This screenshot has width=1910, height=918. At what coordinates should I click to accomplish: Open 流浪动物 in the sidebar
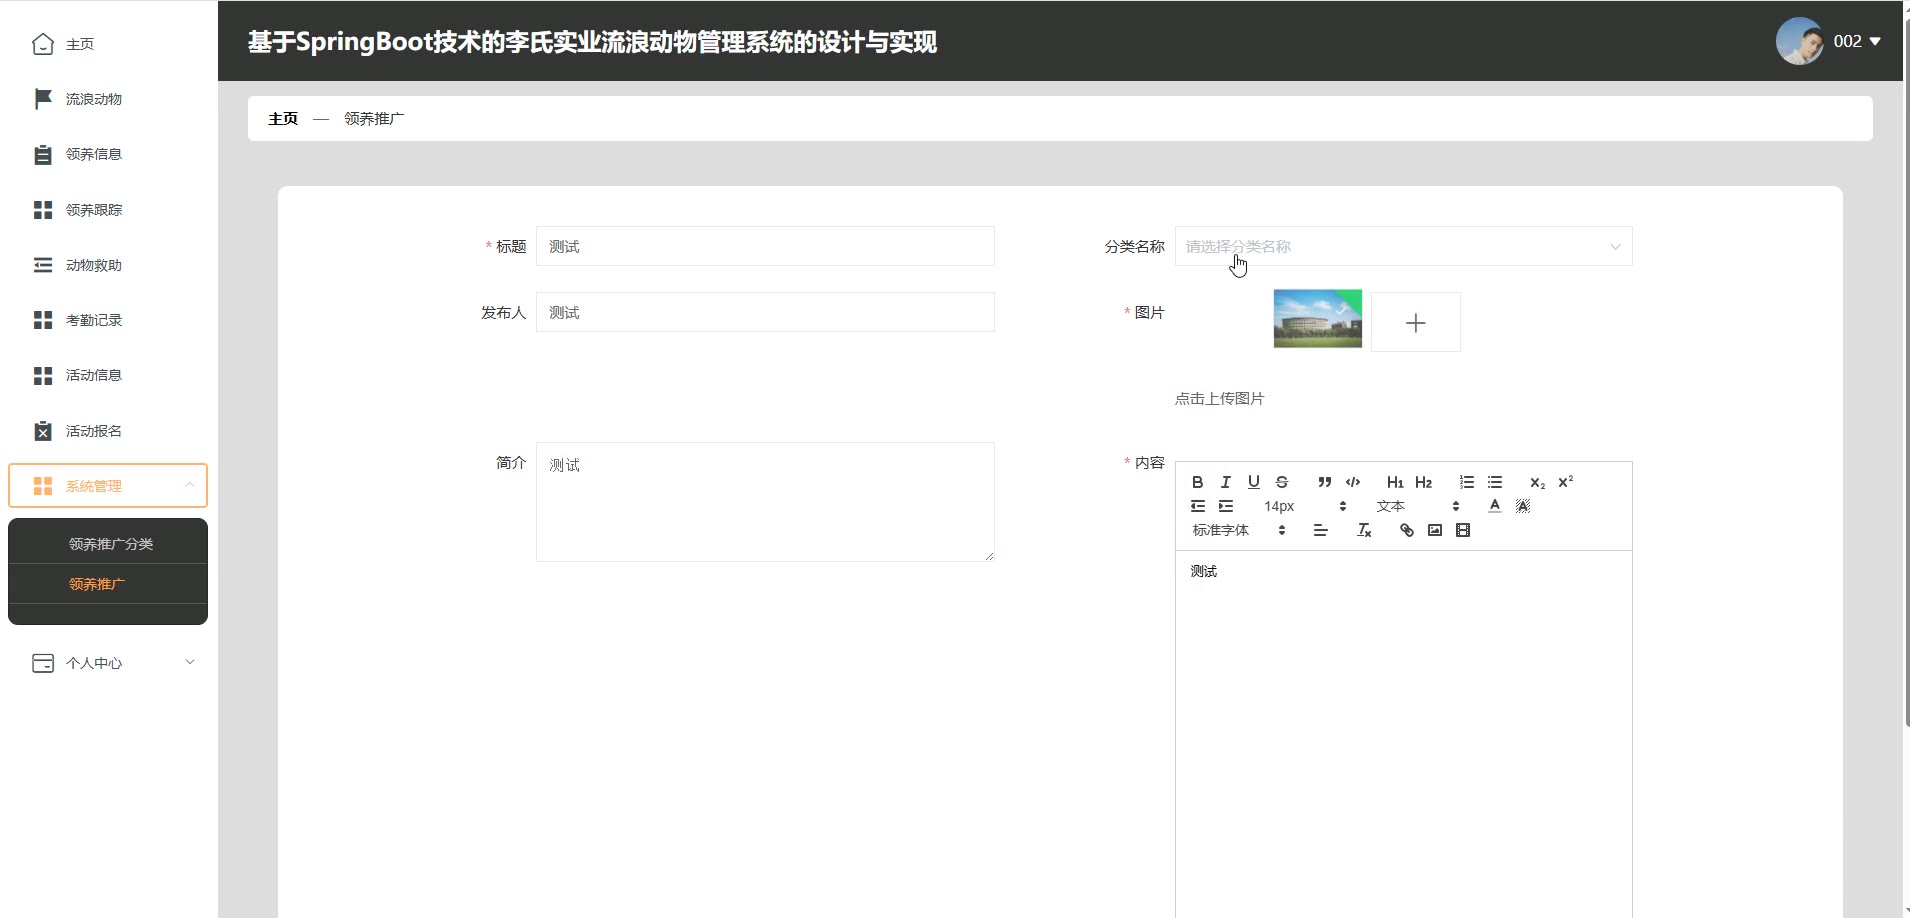[x=93, y=99]
